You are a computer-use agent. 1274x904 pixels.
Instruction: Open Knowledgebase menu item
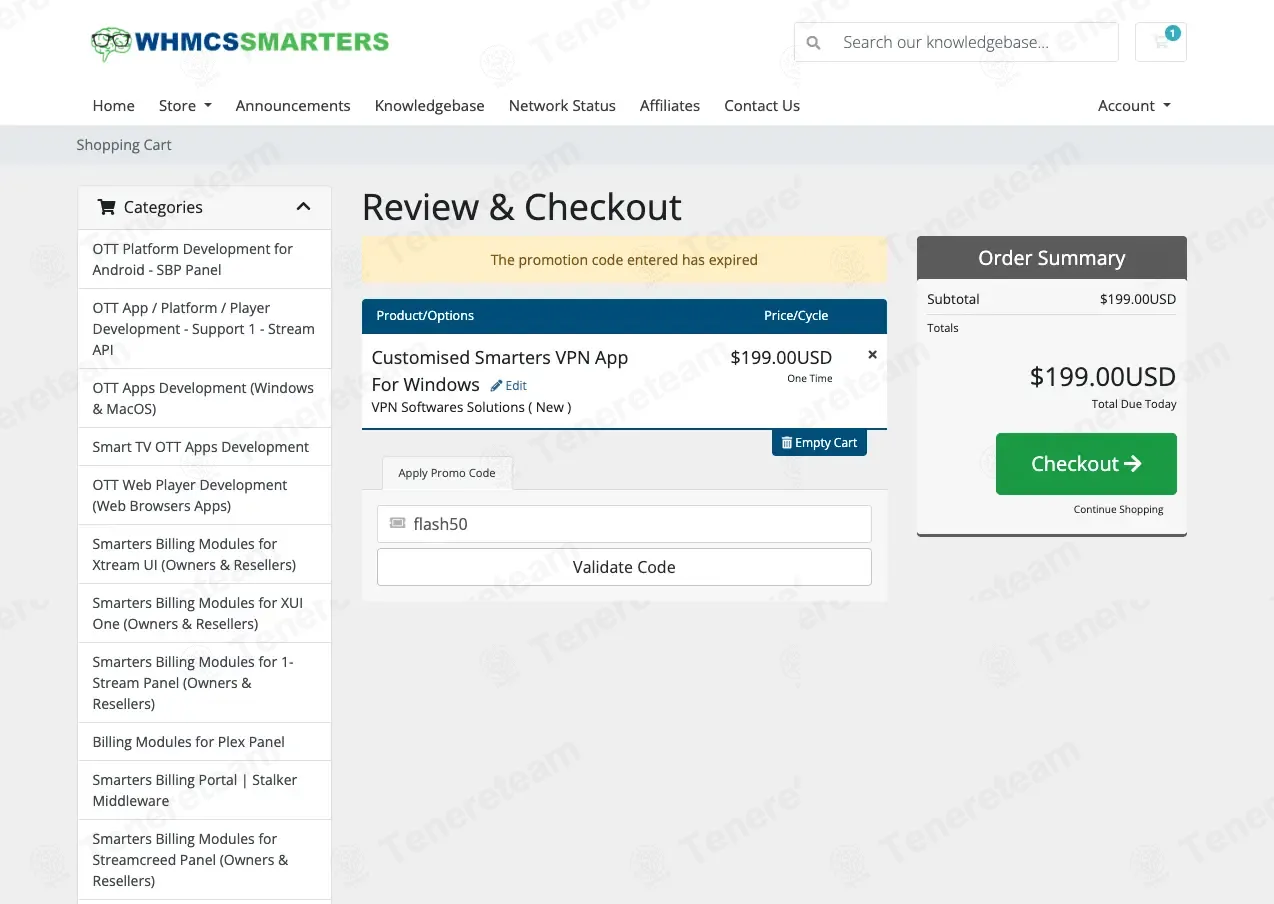(429, 105)
